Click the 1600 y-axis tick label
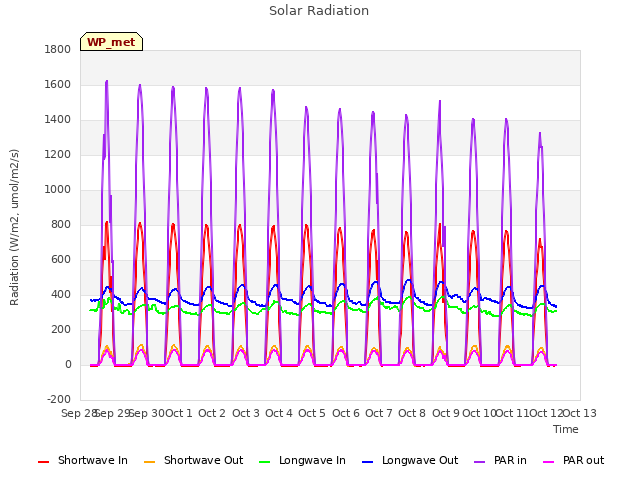Screen dimensions: 640x480 (58, 84)
